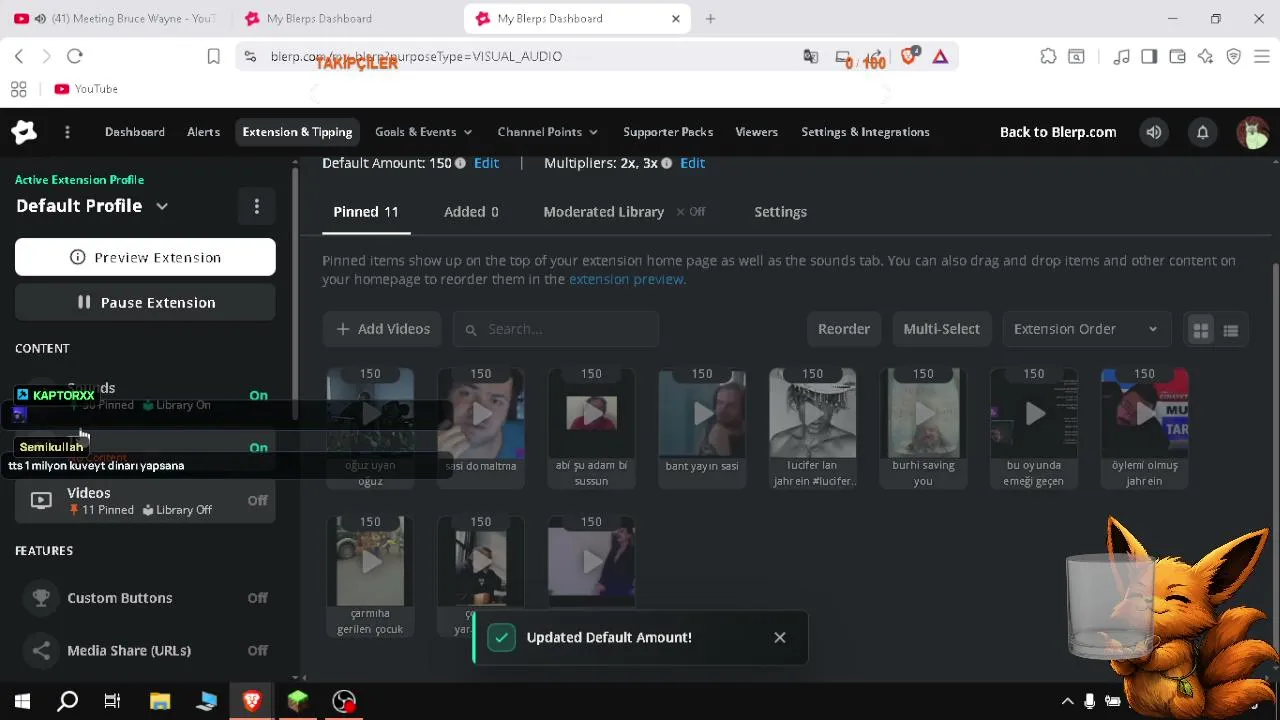
Task: Edit the Default Amount value
Action: pyautogui.click(x=486, y=163)
